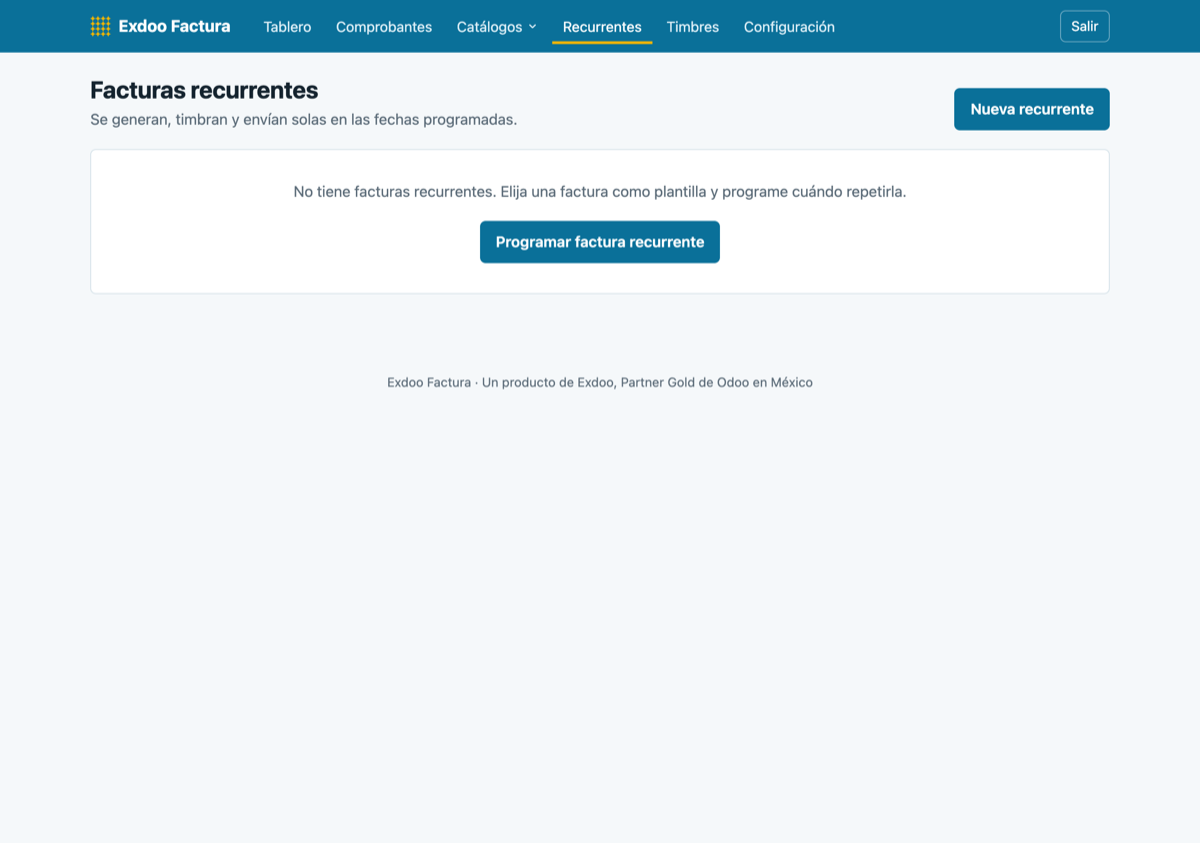This screenshot has width=1200, height=843.
Task: Go to Configuración in the navbar
Action: coord(789,27)
